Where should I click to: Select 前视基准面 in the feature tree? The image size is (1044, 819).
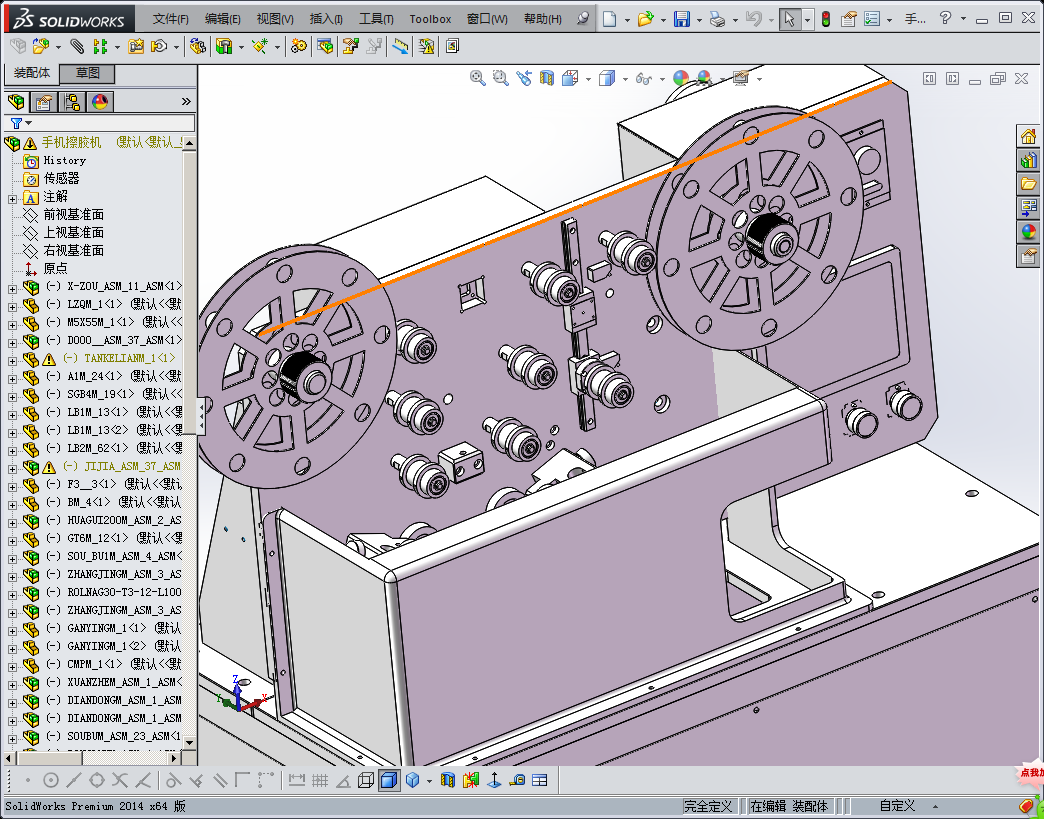tap(73, 215)
